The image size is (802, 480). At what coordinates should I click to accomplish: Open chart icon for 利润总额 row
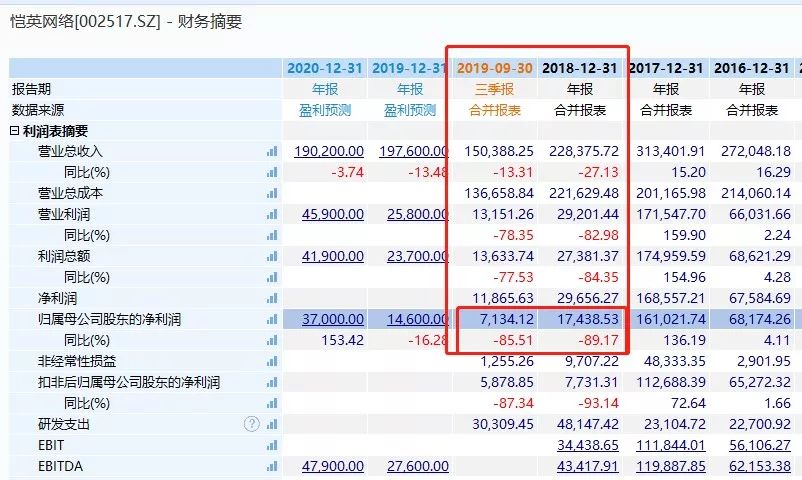(x=272, y=256)
